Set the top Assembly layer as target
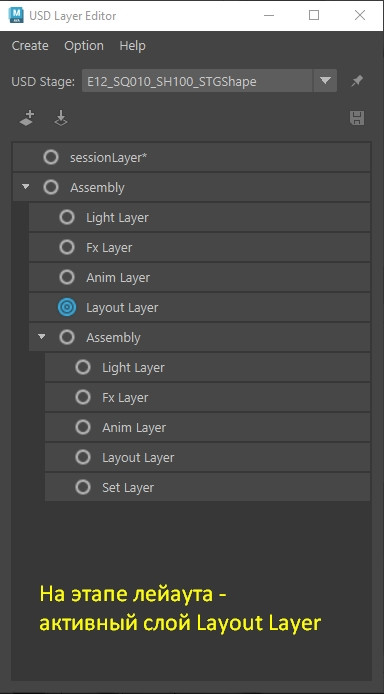The image size is (384, 694). [51, 187]
